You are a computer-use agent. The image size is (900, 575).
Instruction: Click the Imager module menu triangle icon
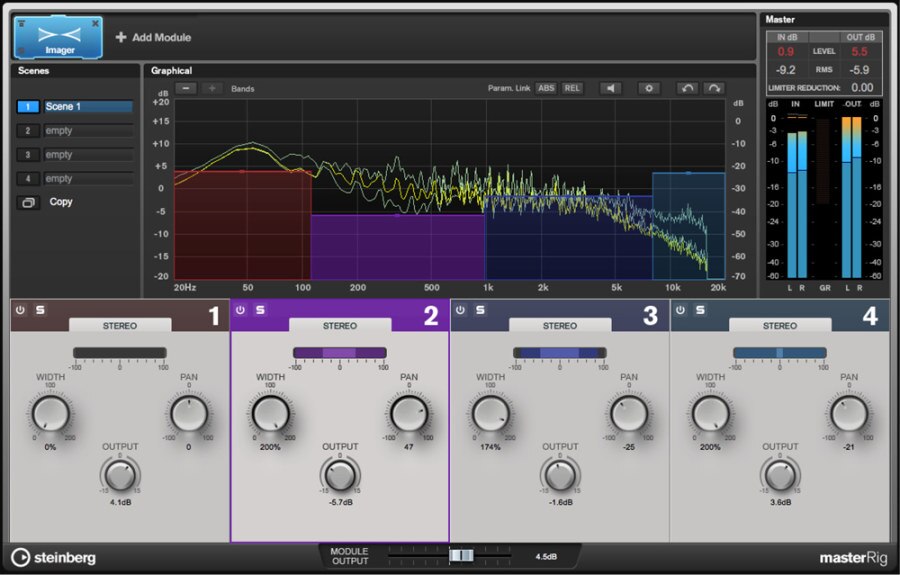pyautogui.click(x=21, y=24)
